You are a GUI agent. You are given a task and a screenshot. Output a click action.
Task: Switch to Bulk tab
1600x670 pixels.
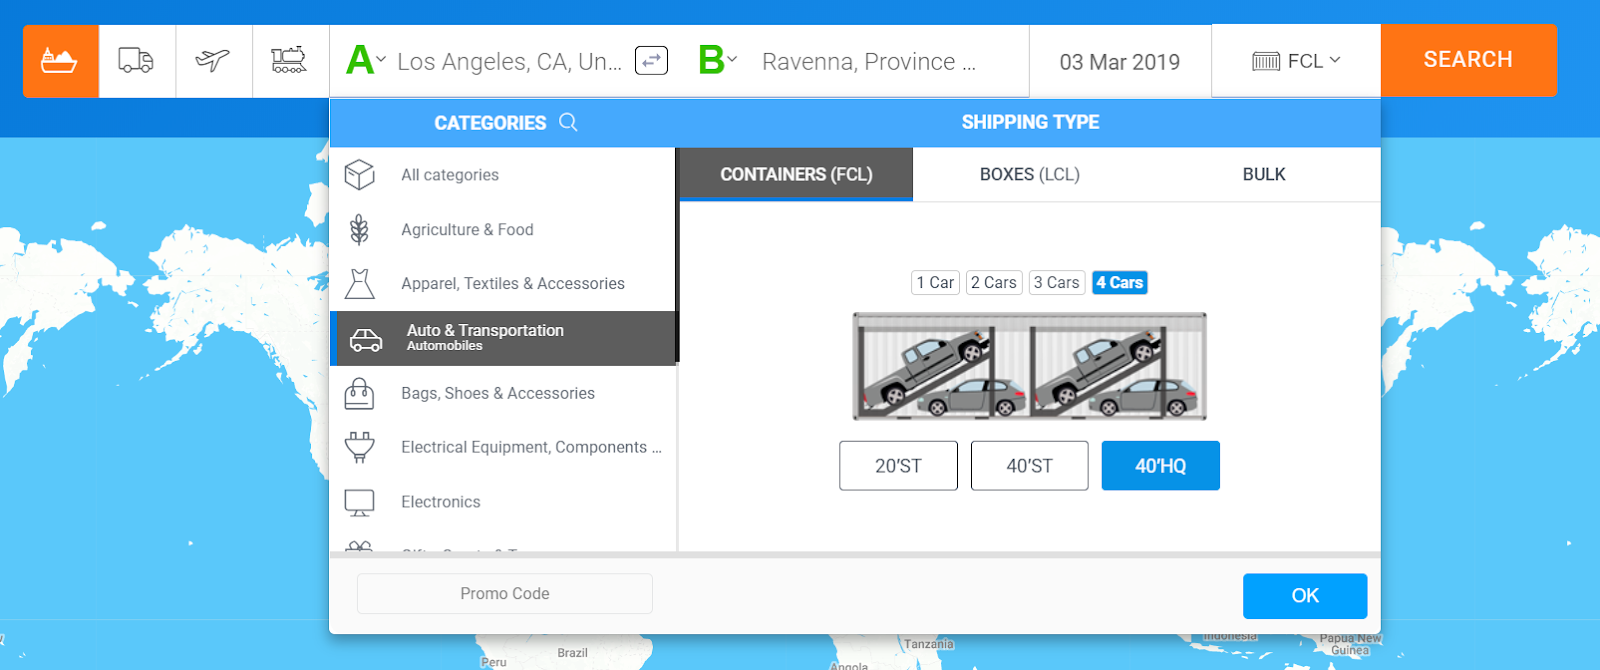pos(1264,174)
